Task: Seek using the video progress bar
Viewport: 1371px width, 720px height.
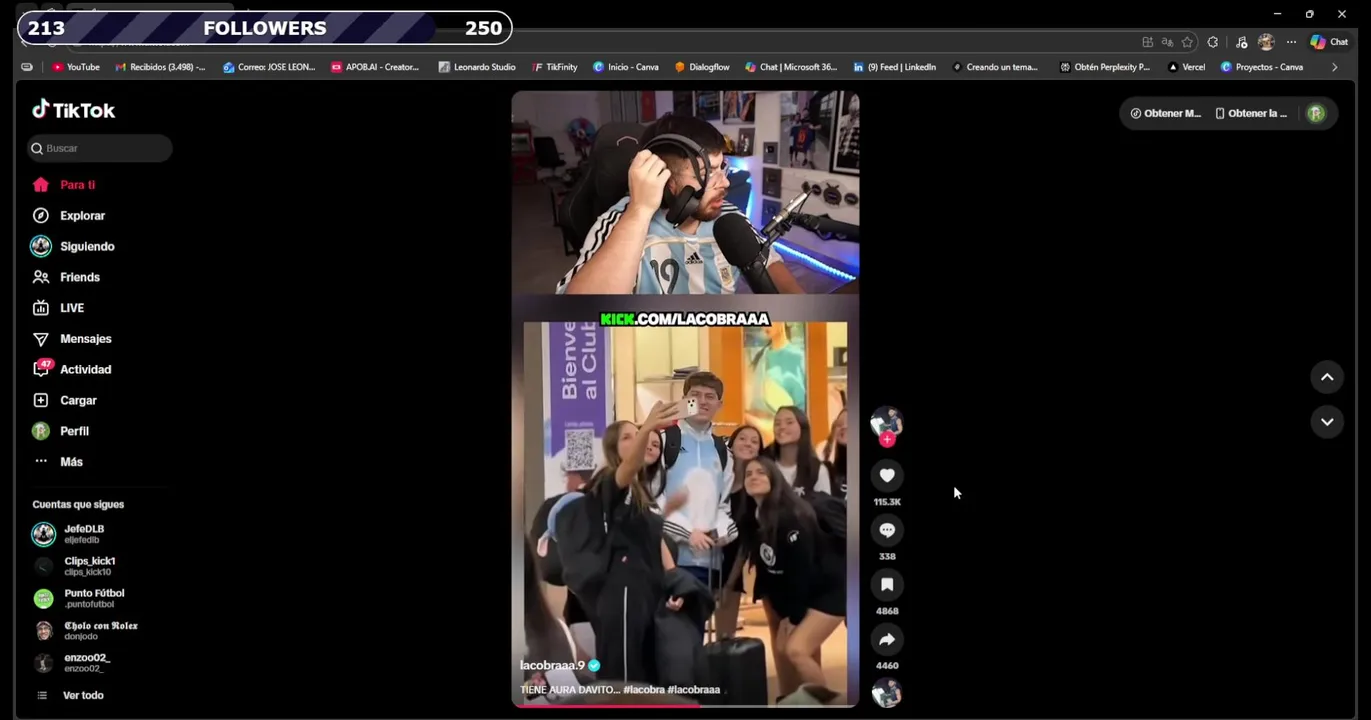Action: click(685, 706)
